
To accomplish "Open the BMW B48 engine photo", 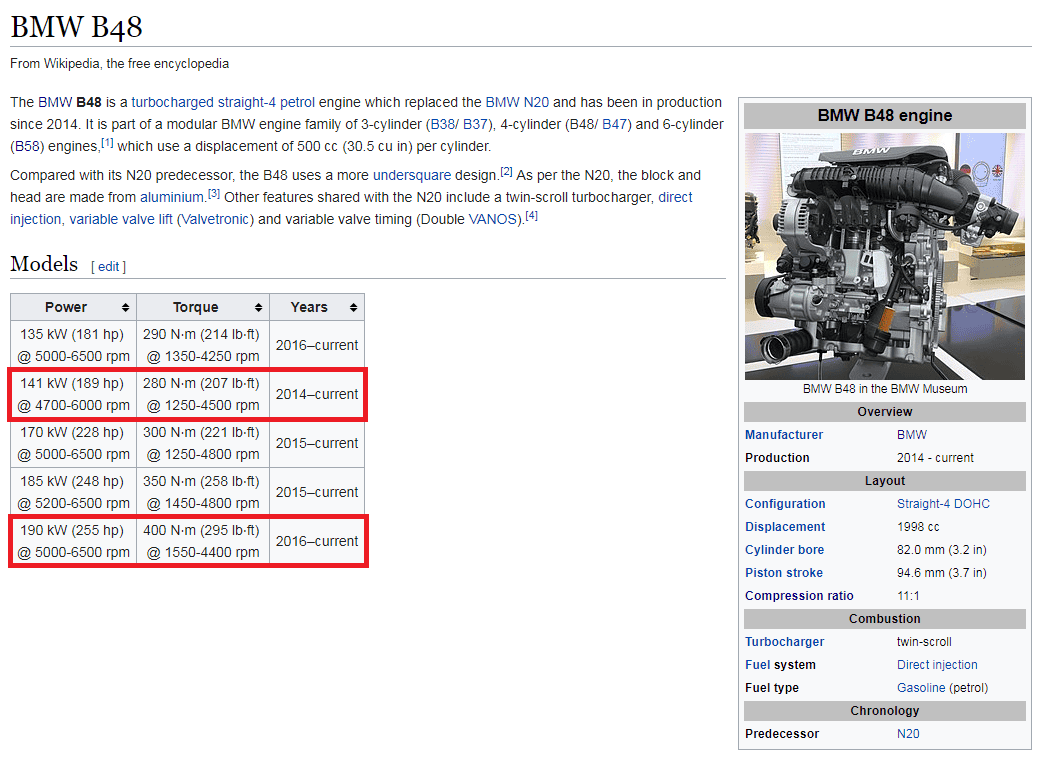I will click(884, 256).
